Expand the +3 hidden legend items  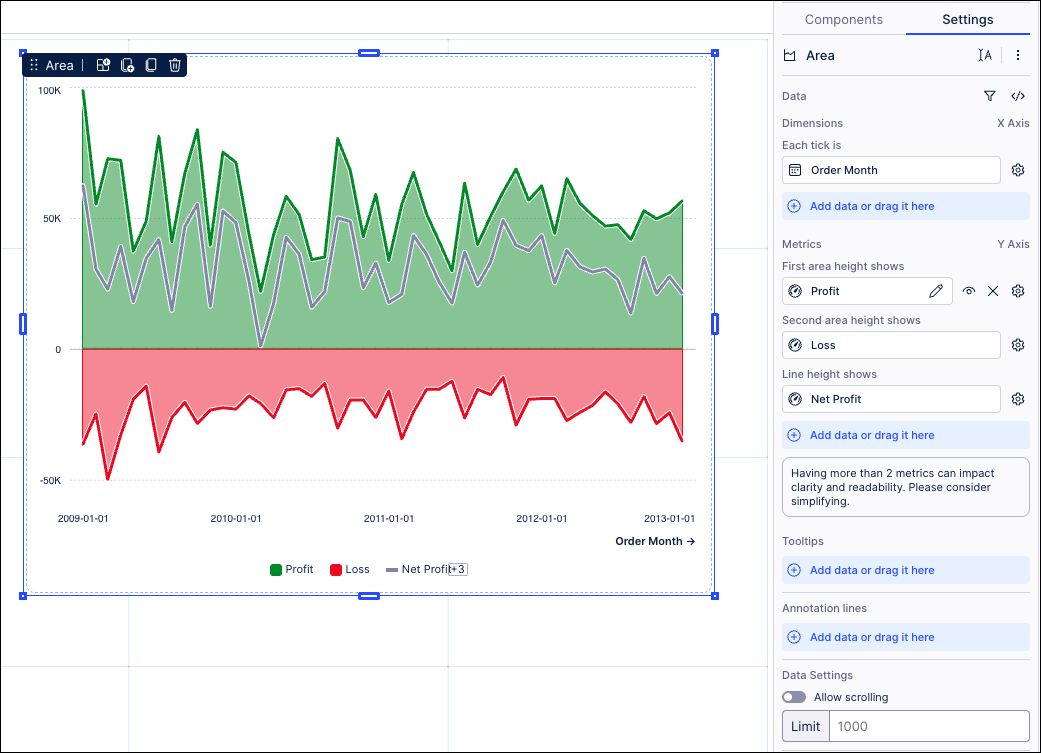coord(458,569)
